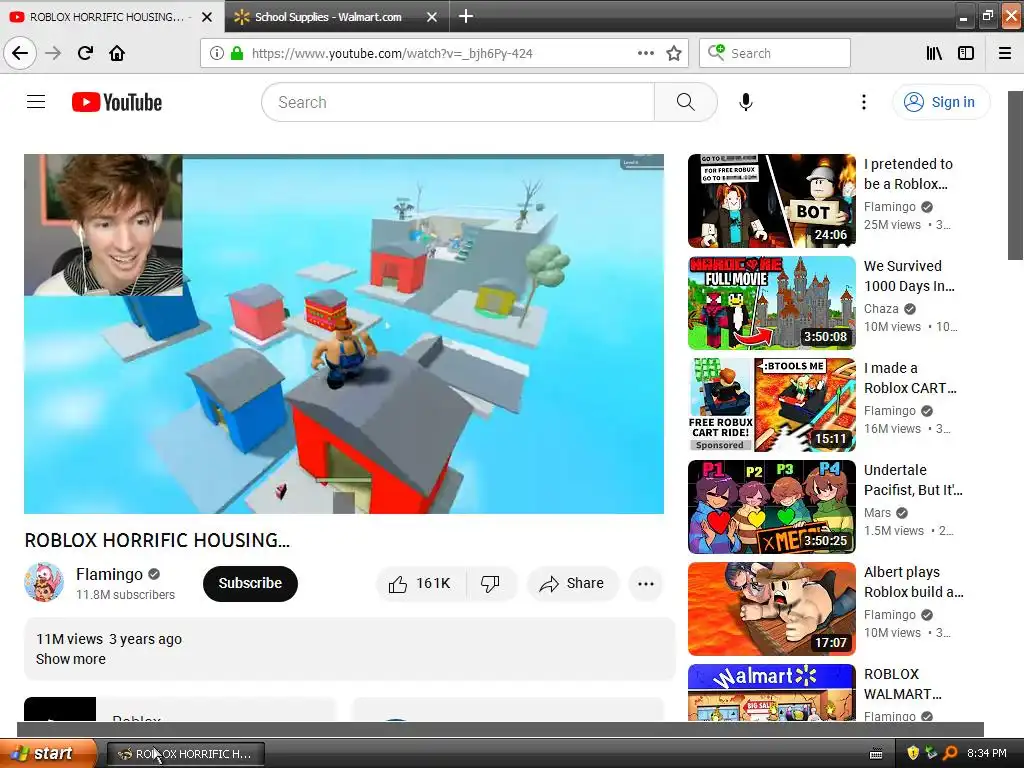Open more actions menu beside Share
The image size is (1024, 768).
click(x=645, y=584)
